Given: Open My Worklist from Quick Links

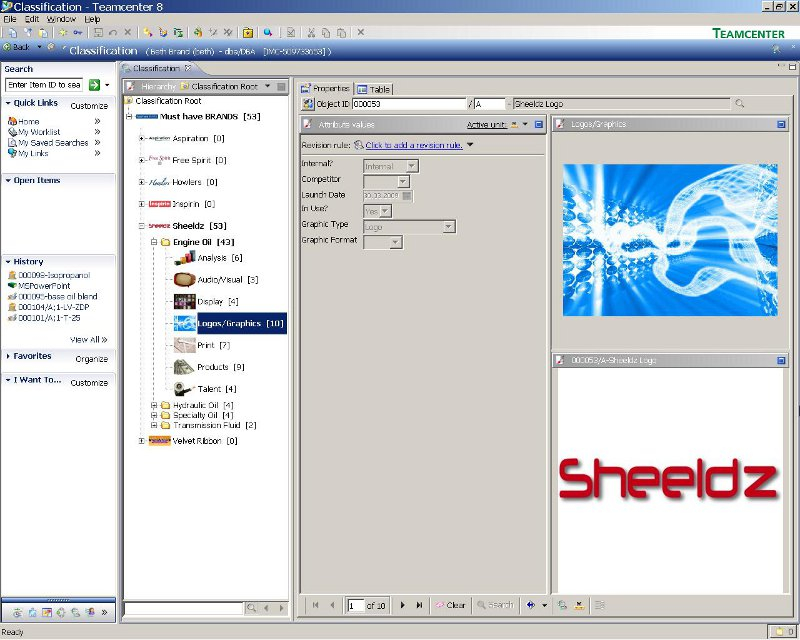Looking at the screenshot, I should tap(39, 132).
